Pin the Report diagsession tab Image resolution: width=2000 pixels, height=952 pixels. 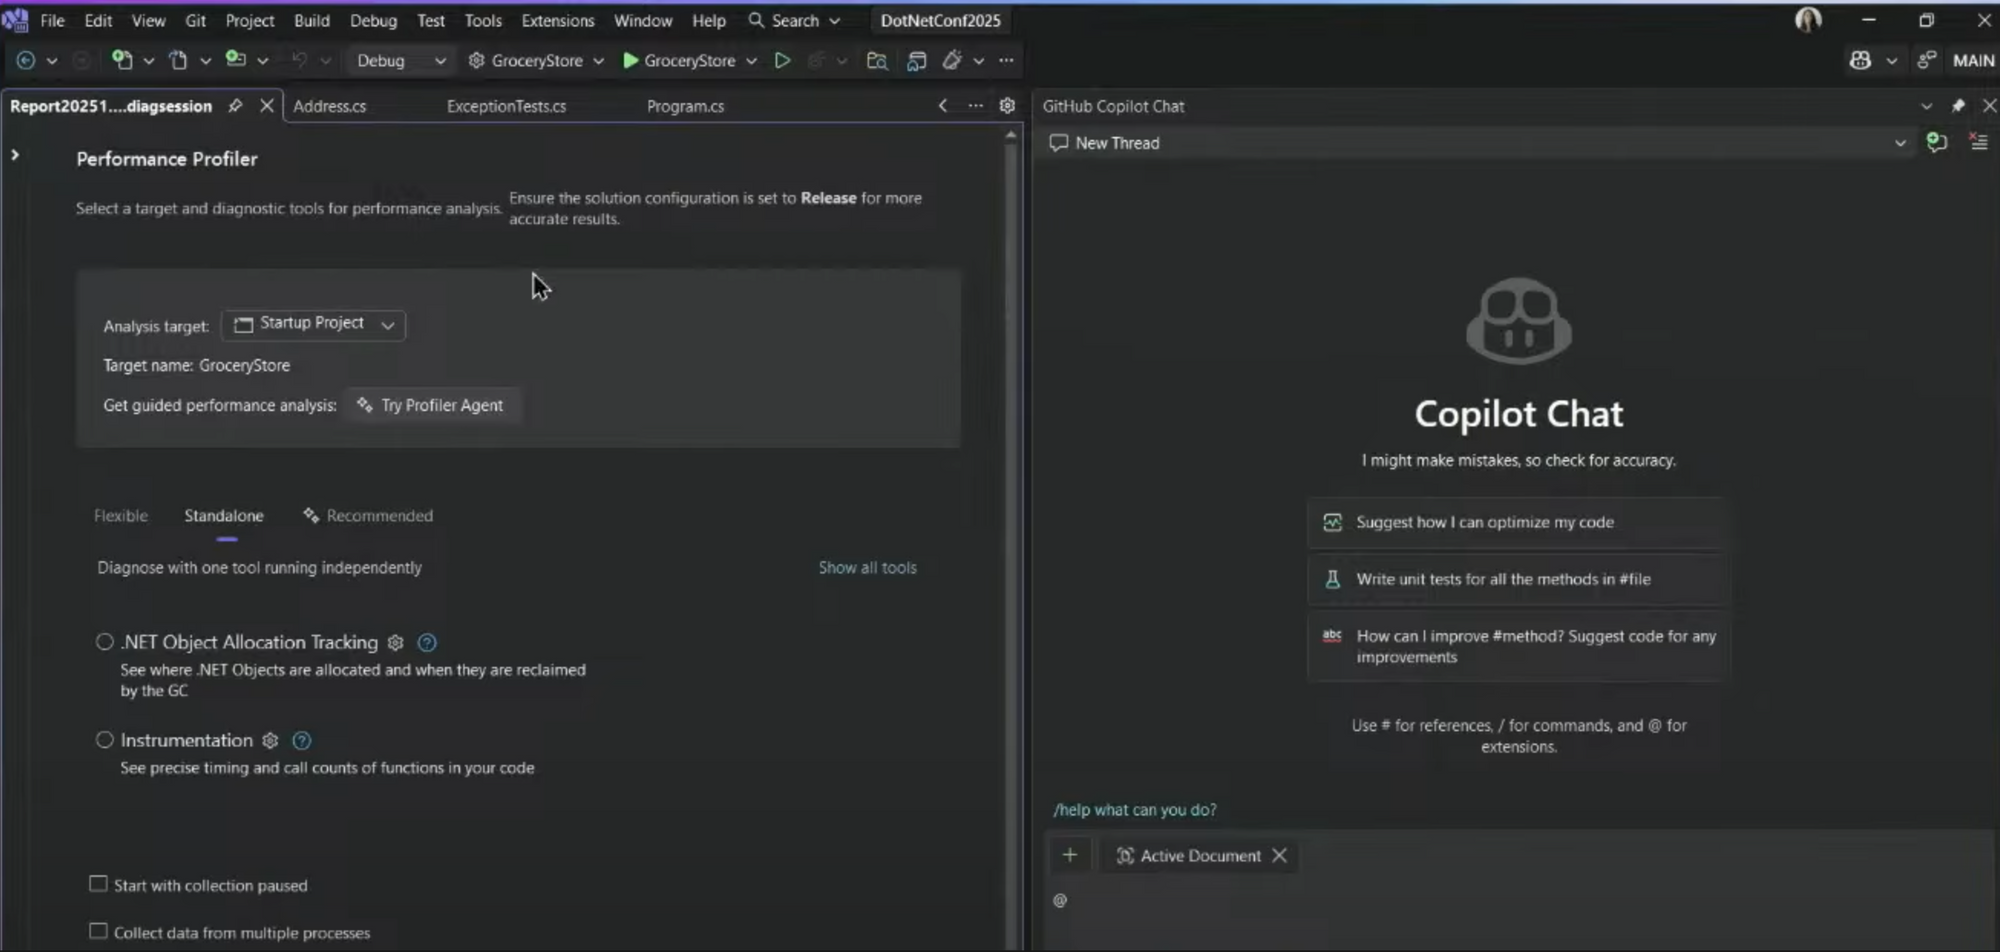235,106
